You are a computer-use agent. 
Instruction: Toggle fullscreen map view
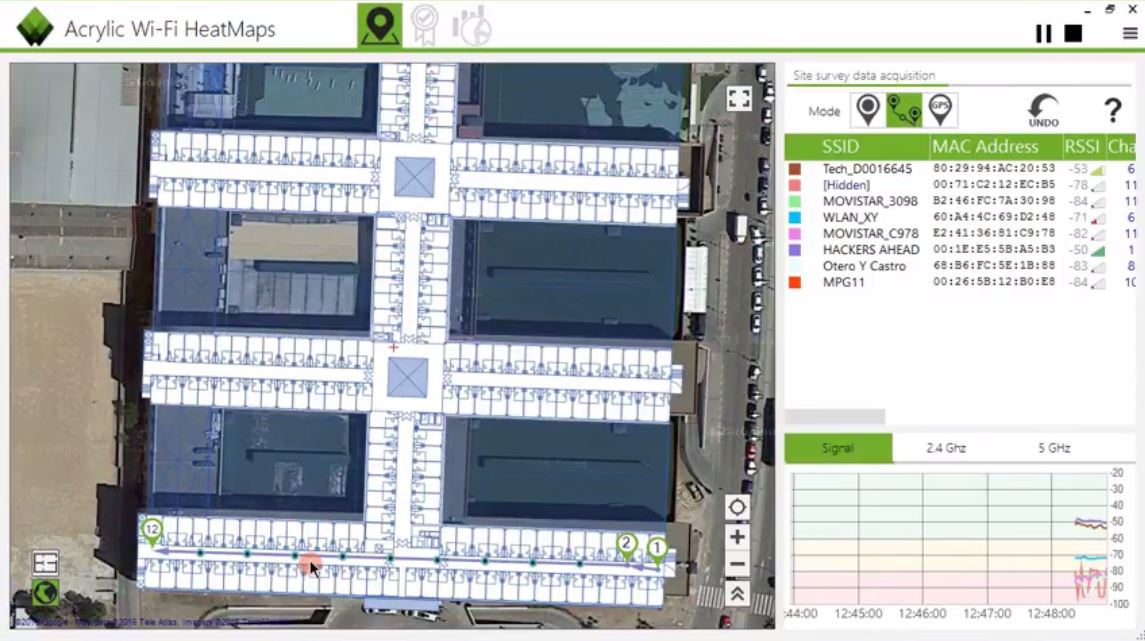(738, 99)
